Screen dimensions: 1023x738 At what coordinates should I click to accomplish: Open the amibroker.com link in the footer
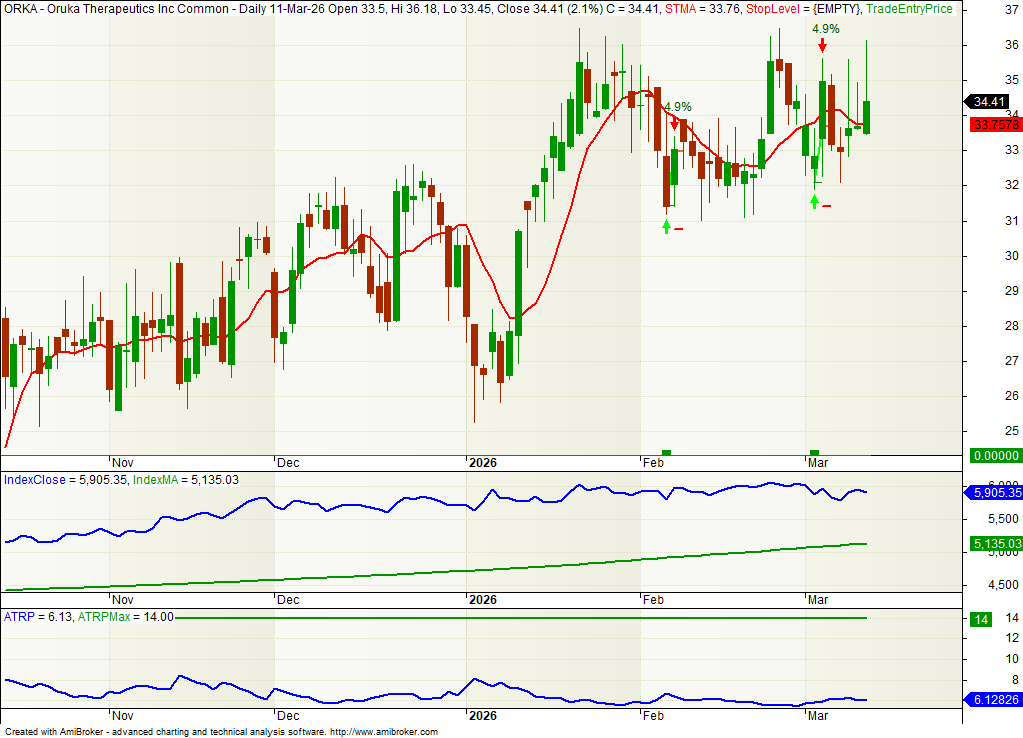pyautogui.click(x=383, y=732)
